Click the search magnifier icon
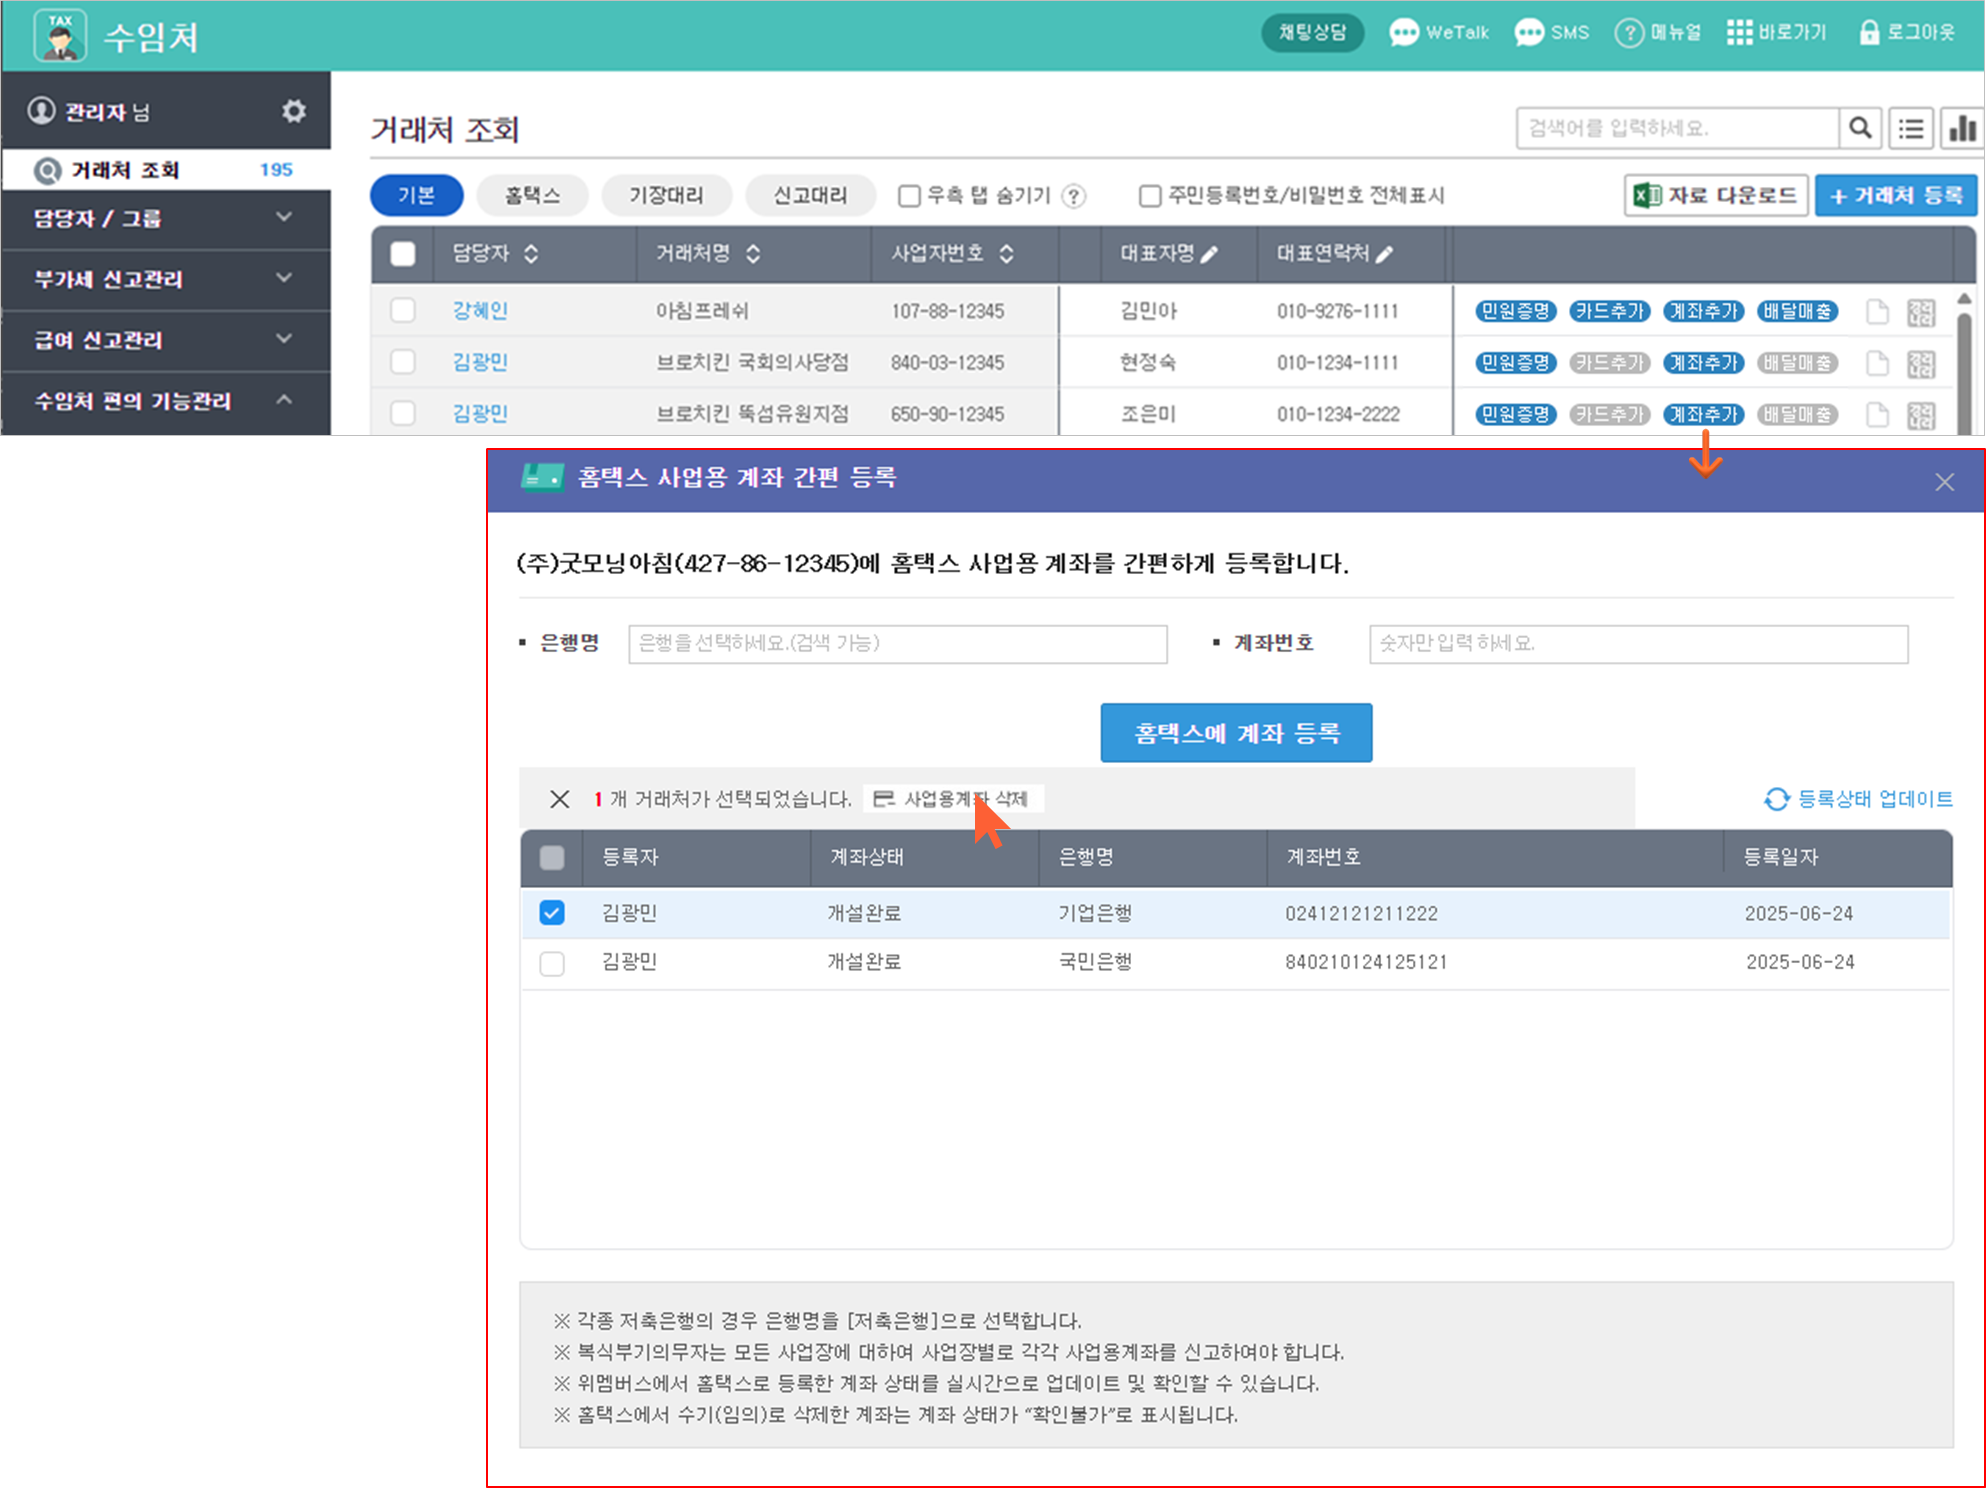Screen dimensions: 1986x1488 (1860, 128)
